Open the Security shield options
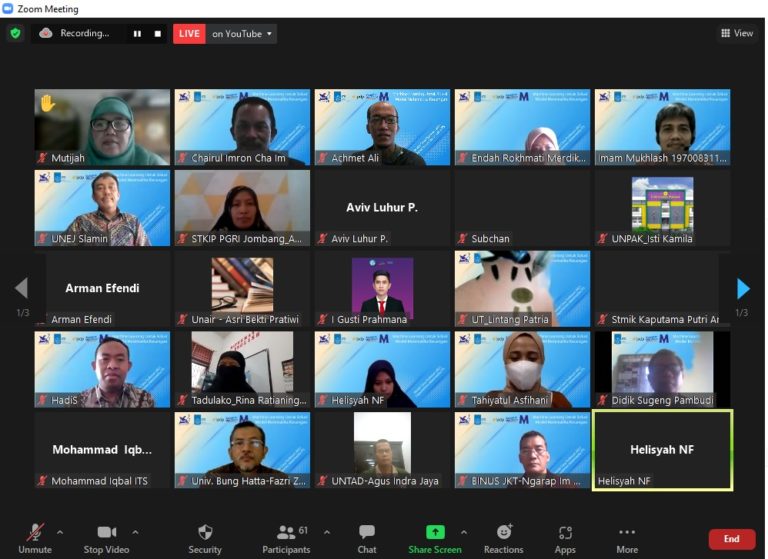The height and width of the screenshot is (559, 768). 205,538
